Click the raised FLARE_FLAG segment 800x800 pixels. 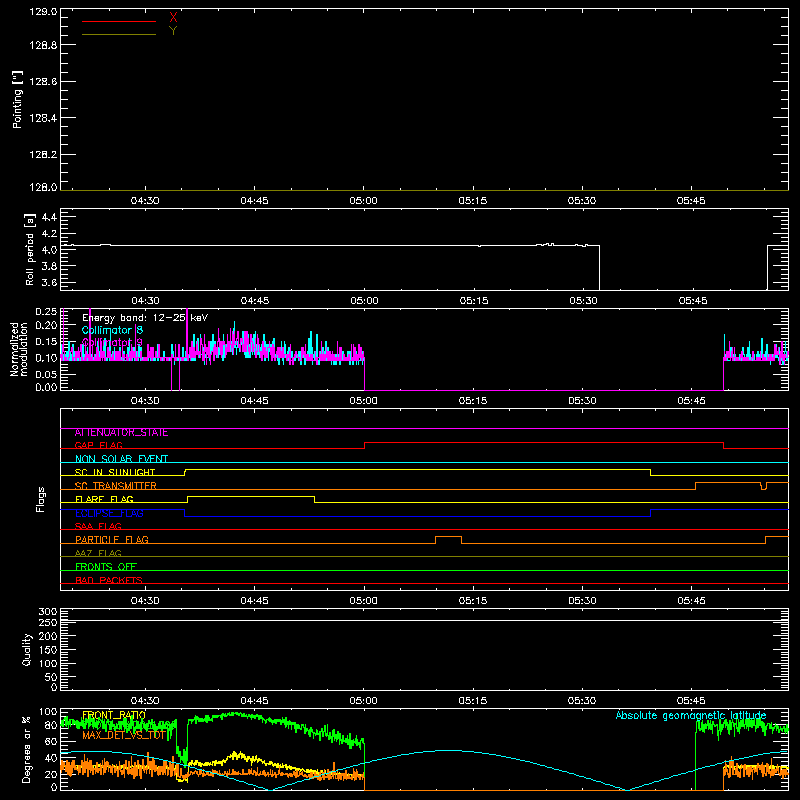pyautogui.click(x=251, y=496)
